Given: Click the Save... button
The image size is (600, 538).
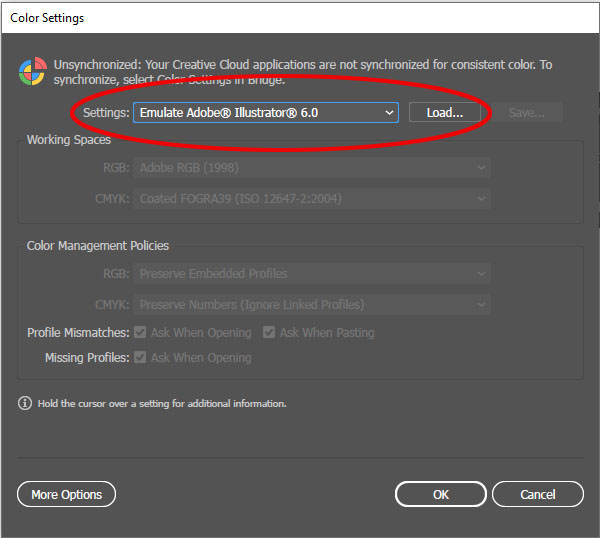Looking at the screenshot, I should (526, 113).
